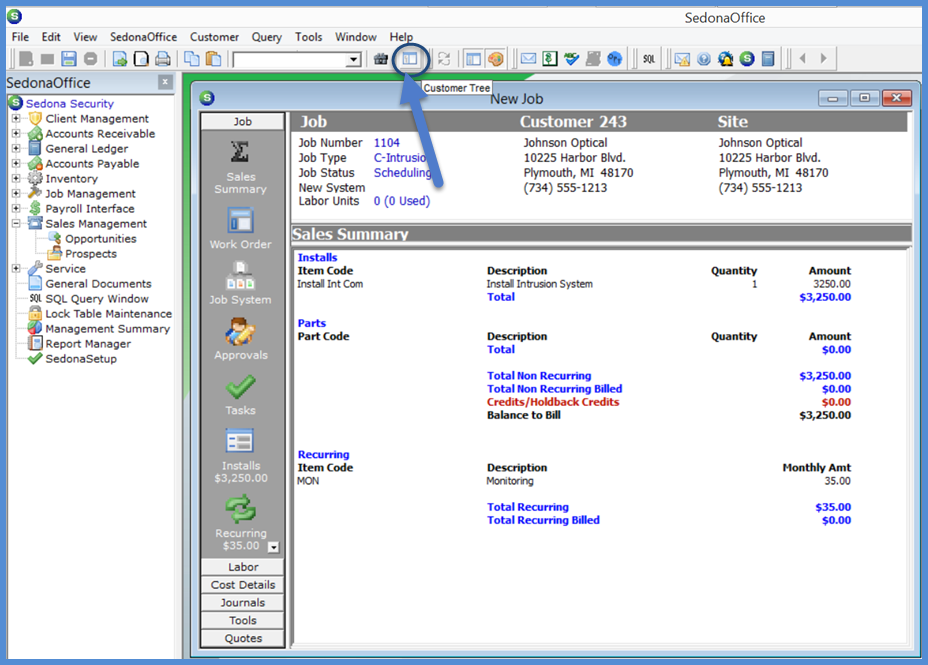Viewport: 928px width, 665px height.
Task: Expand the Inventory tree node
Action: tap(16, 178)
